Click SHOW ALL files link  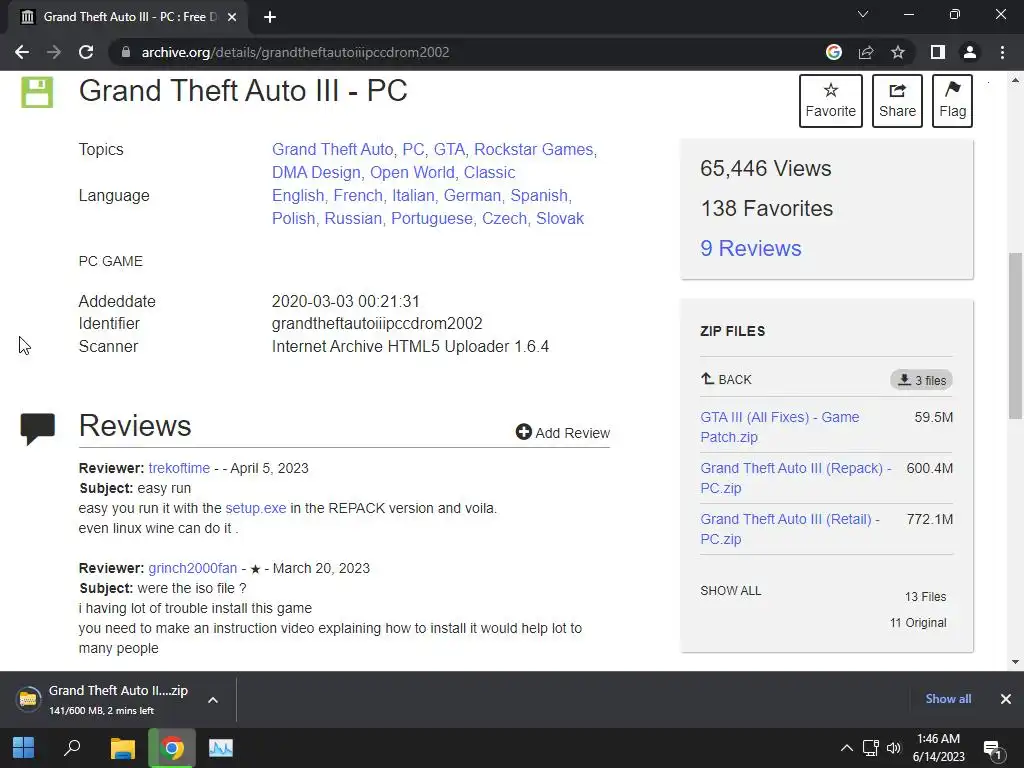pos(731,590)
